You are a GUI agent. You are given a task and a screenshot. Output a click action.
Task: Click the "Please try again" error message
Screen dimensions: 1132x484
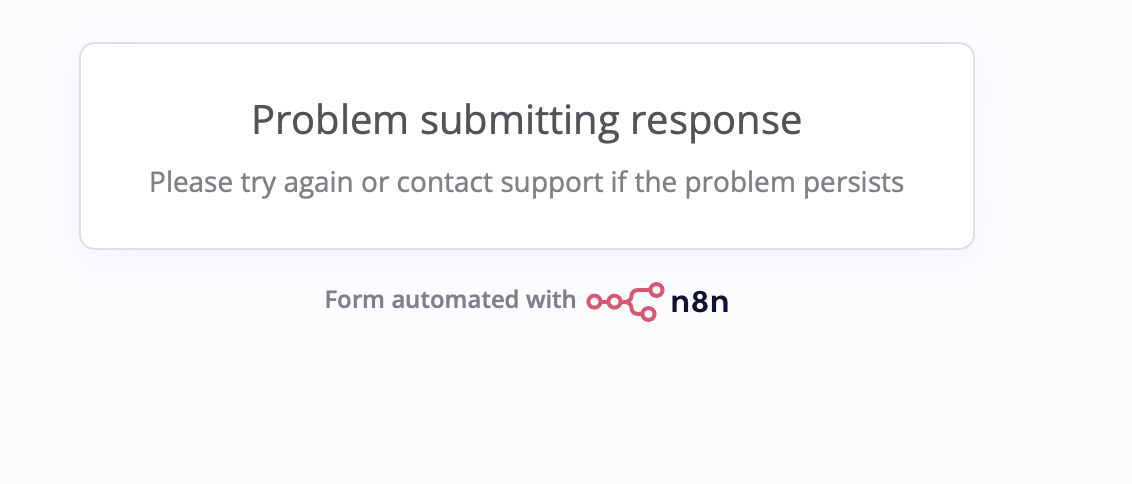(526, 182)
